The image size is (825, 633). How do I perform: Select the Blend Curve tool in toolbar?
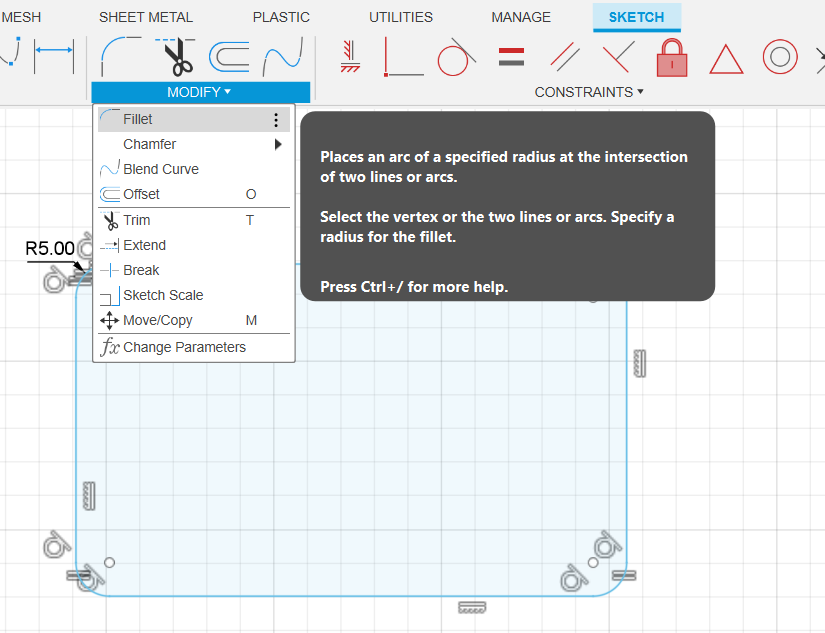283,57
